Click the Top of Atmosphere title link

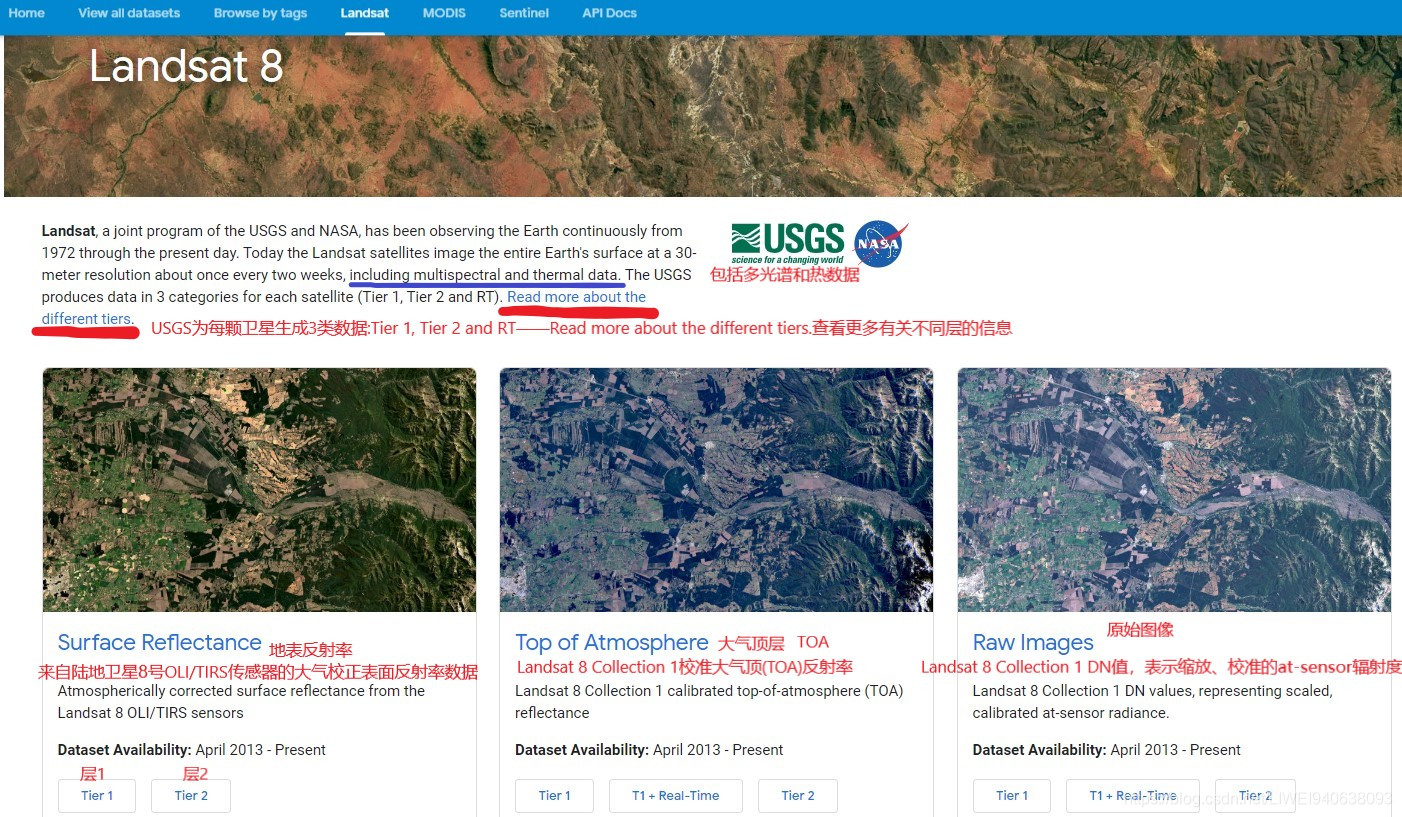point(612,642)
